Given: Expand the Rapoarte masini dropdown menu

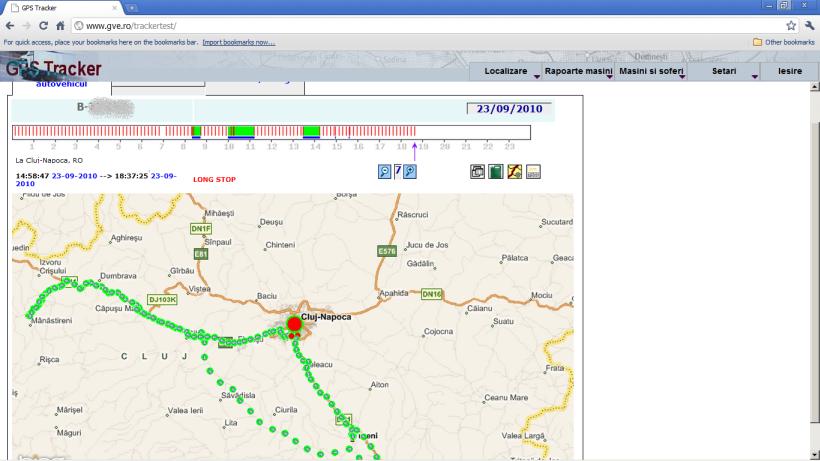Looking at the screenshot, I should [x=578, y=71].
